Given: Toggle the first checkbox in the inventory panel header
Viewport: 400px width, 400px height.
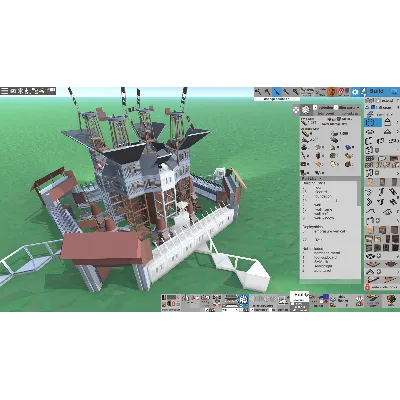Looking at the screenshot, I should 315,107.
